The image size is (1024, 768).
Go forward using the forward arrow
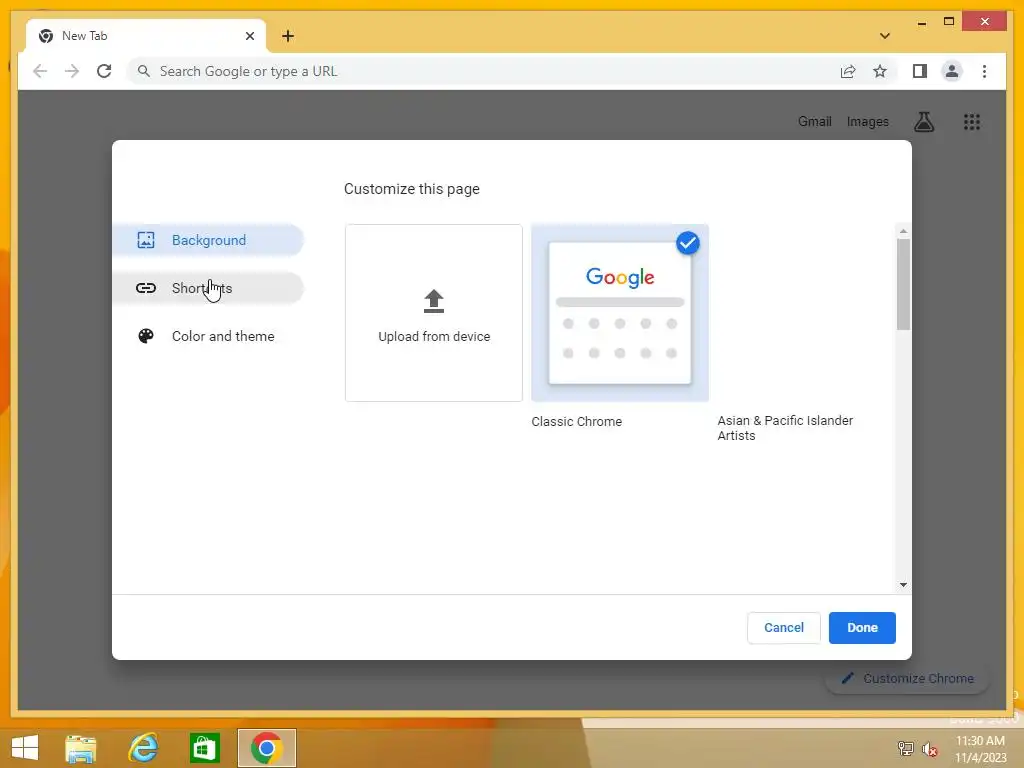72,71
